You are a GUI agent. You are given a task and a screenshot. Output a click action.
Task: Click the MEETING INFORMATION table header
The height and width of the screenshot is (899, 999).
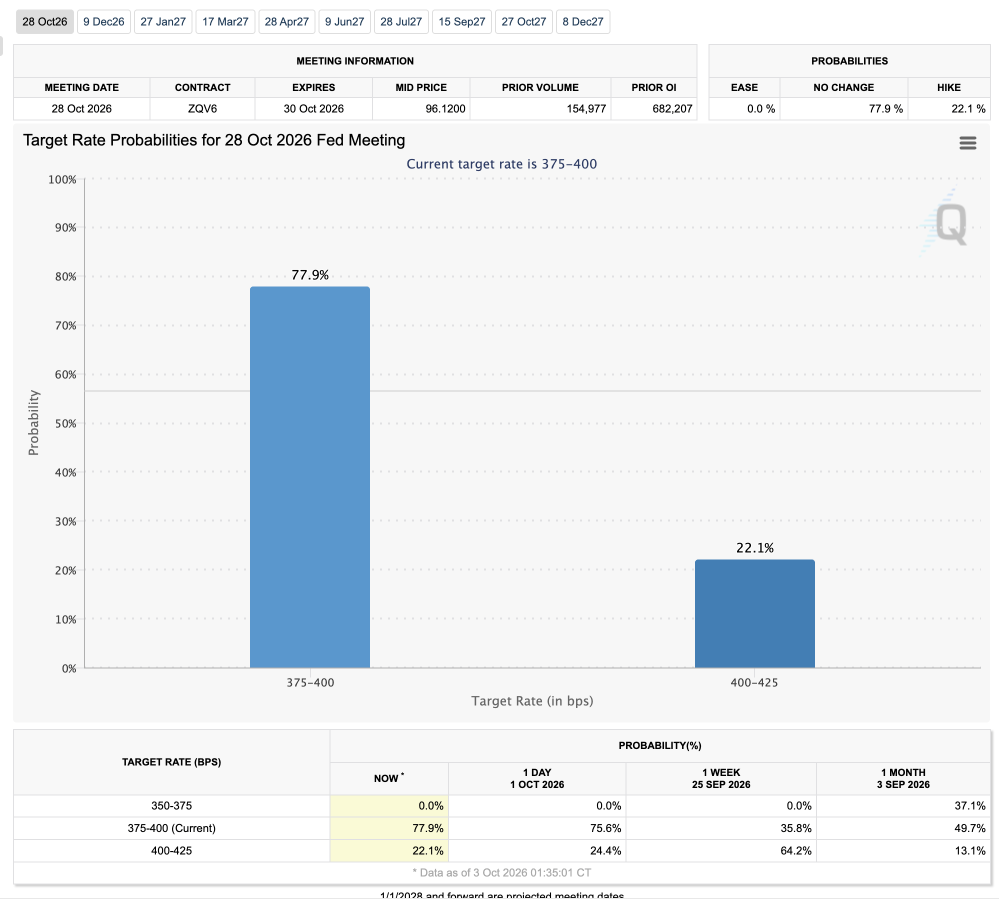(355, 61)
